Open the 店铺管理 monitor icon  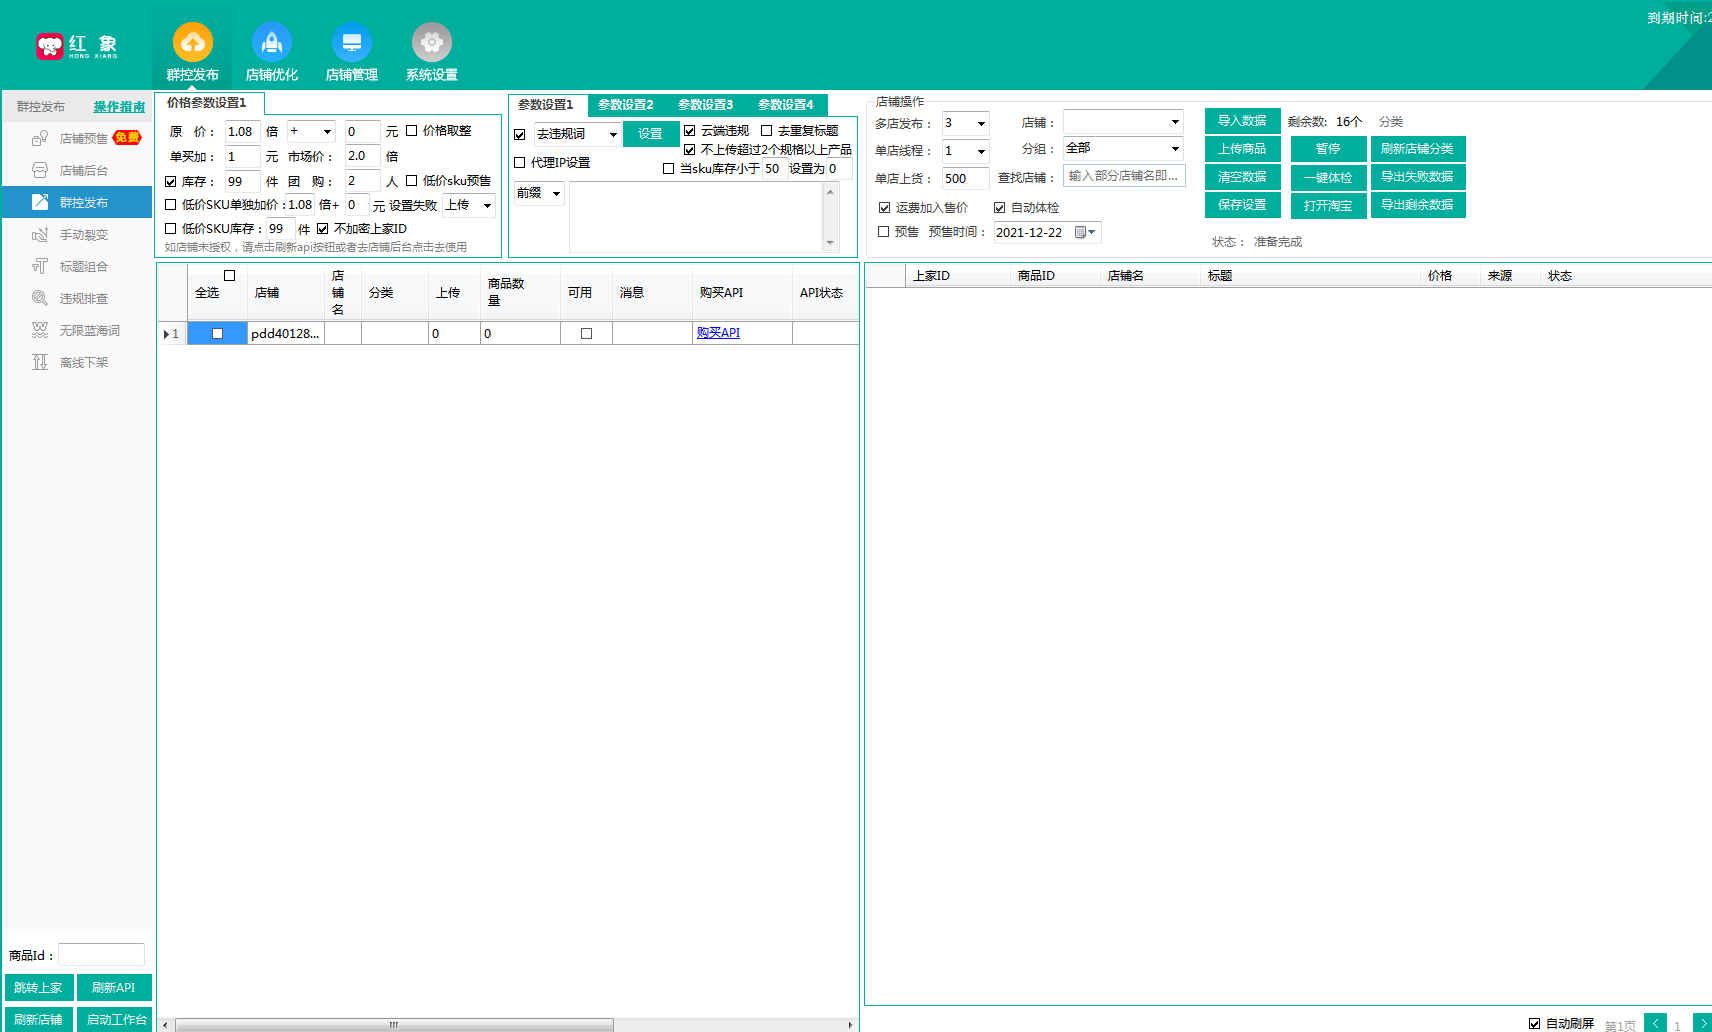(x=352, y=42)
